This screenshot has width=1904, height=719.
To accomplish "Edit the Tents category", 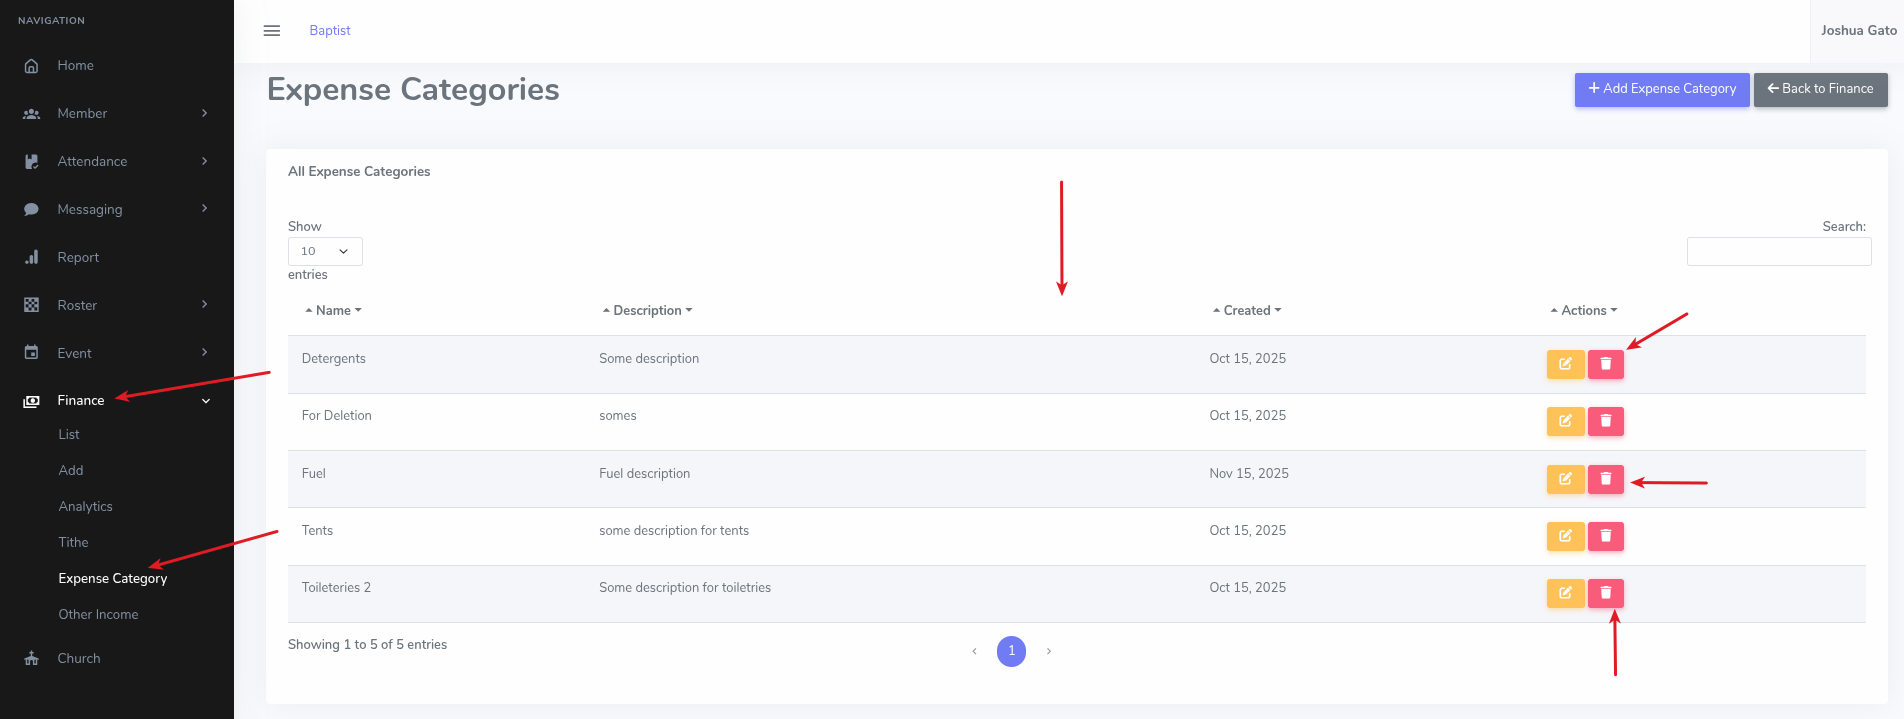I will coord(1565,536).
